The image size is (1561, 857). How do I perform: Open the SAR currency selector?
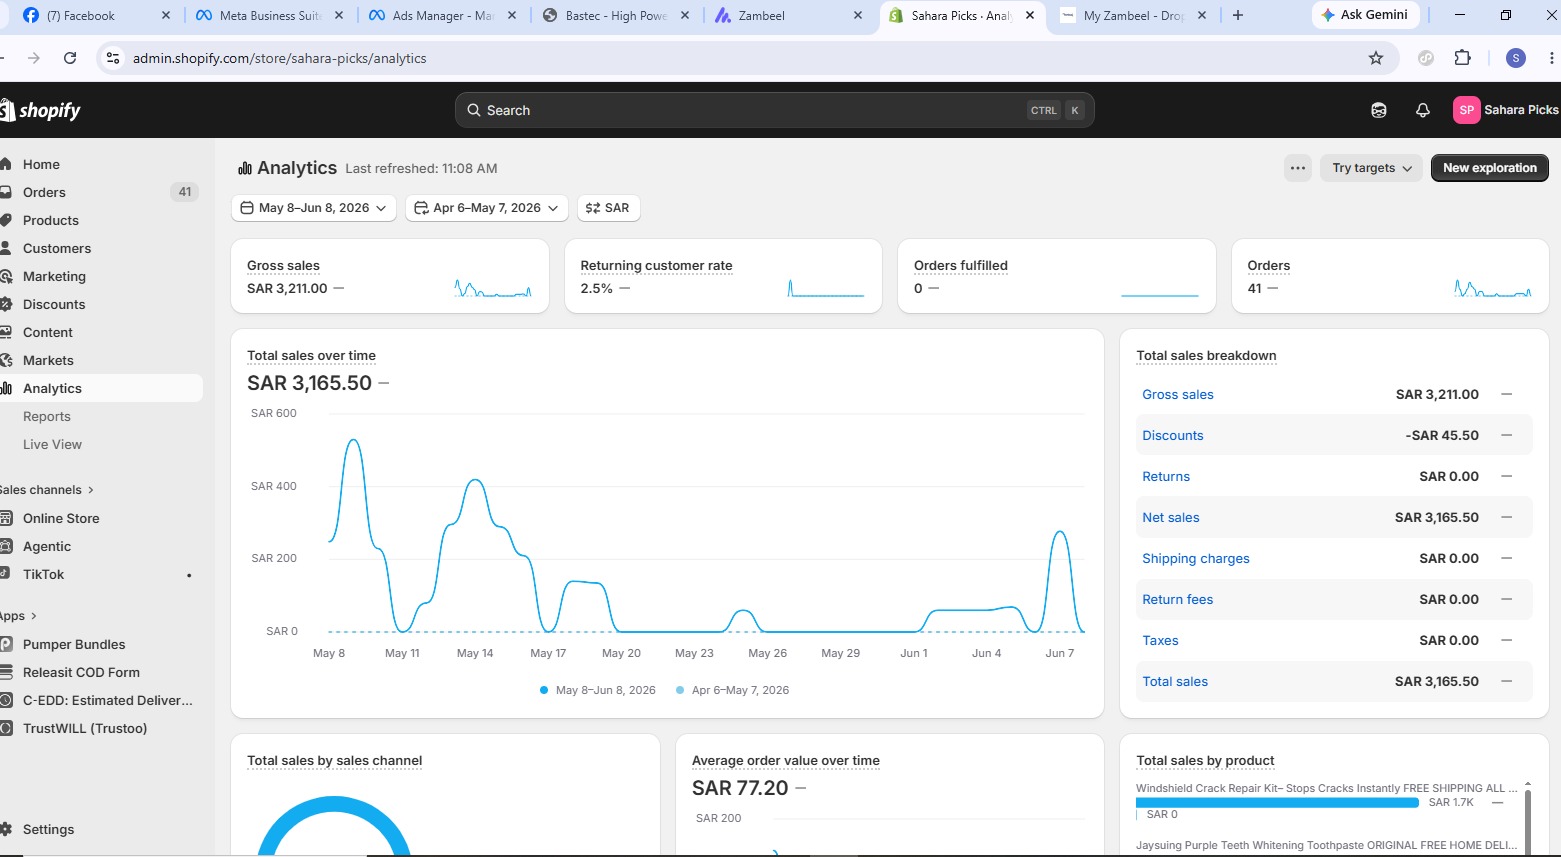pos(608,208)
